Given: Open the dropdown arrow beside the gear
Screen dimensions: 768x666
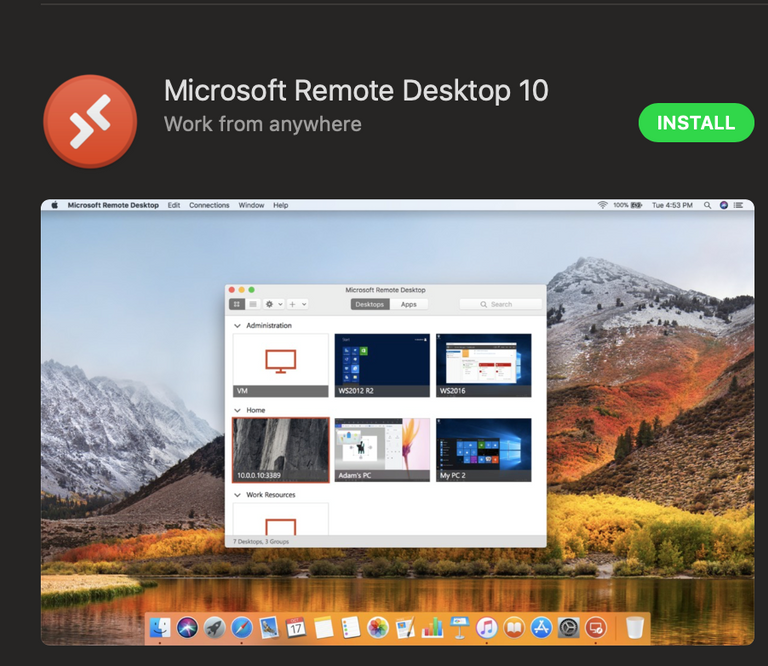Looking at the screenshot, I should [280, 304].
